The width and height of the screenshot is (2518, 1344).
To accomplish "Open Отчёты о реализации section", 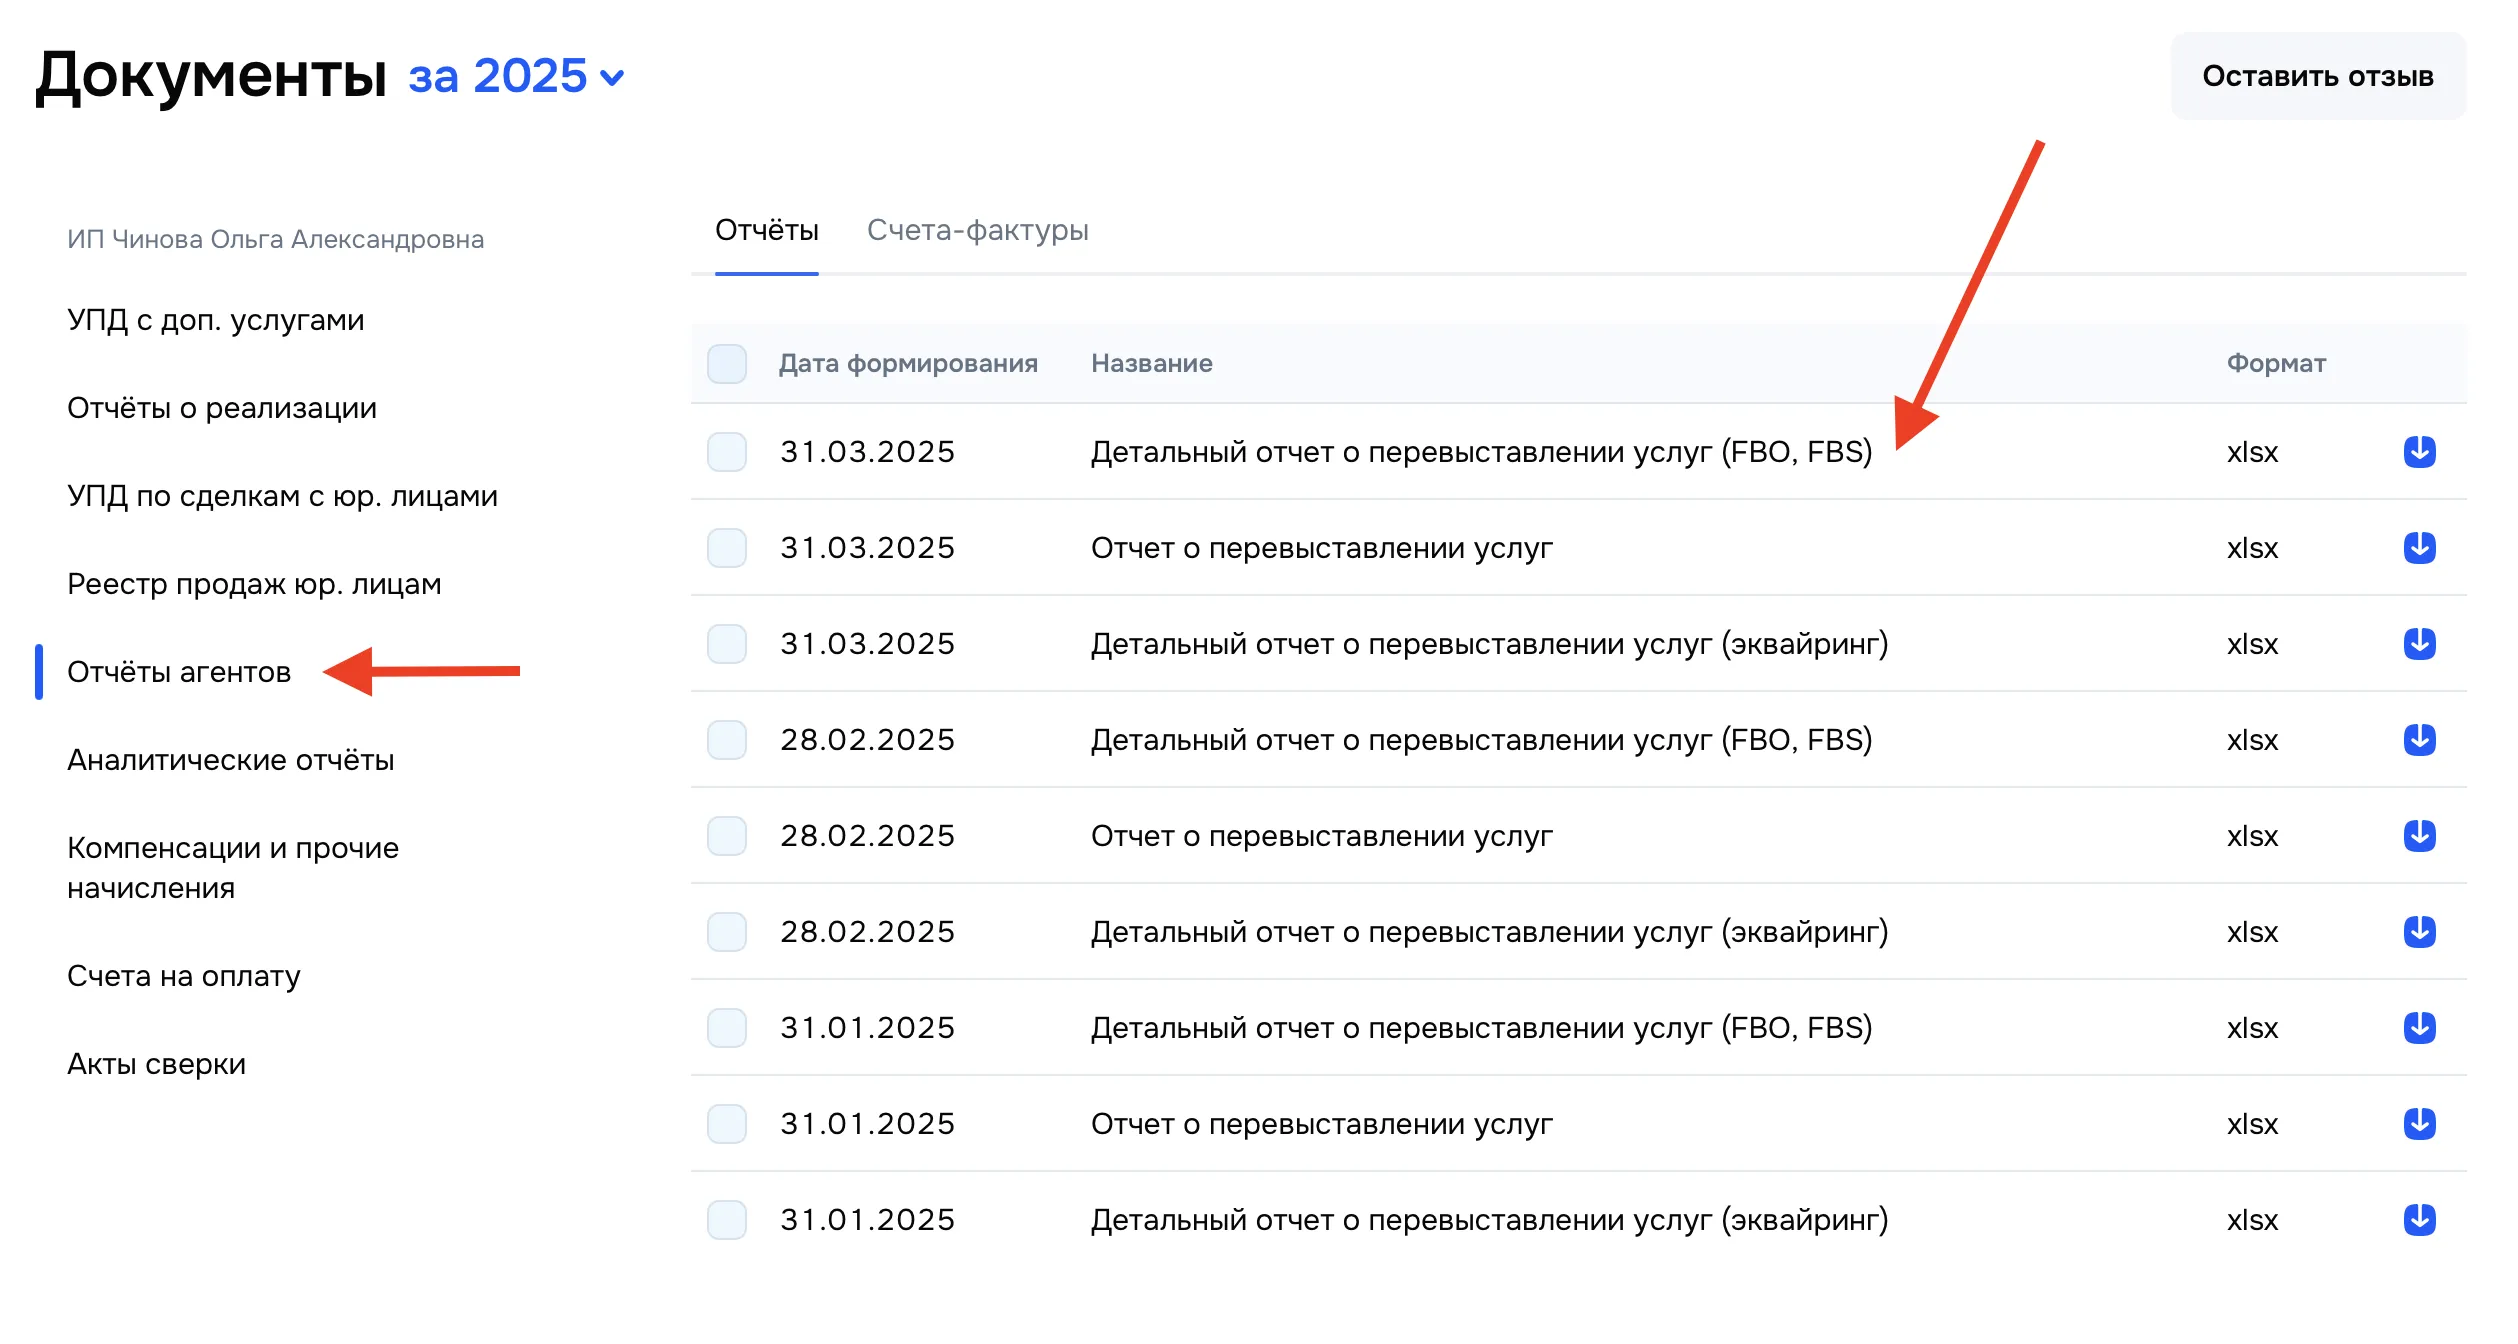I will 222,408.
